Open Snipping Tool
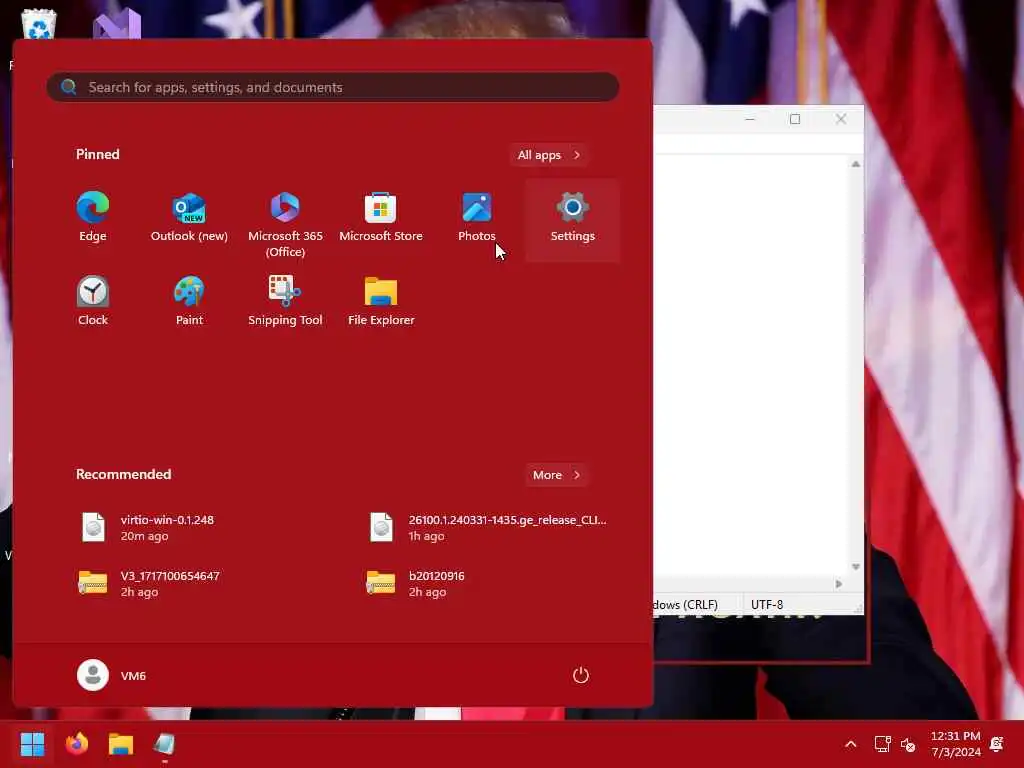 click(x=285, y=300)
